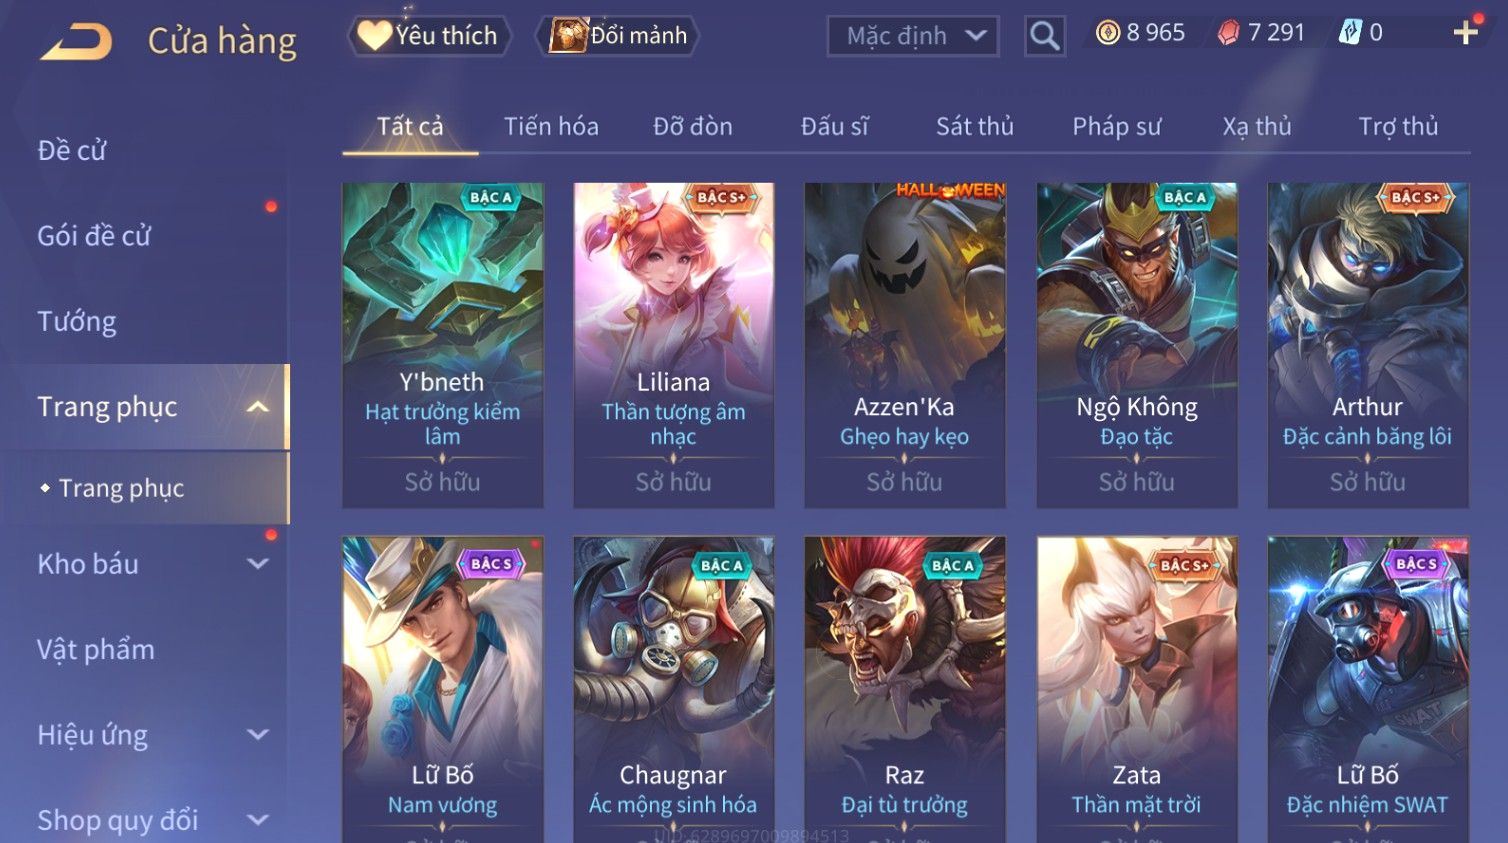Select the Liliana Thần tượng âm nhạc skin card

tap(674, 345)
